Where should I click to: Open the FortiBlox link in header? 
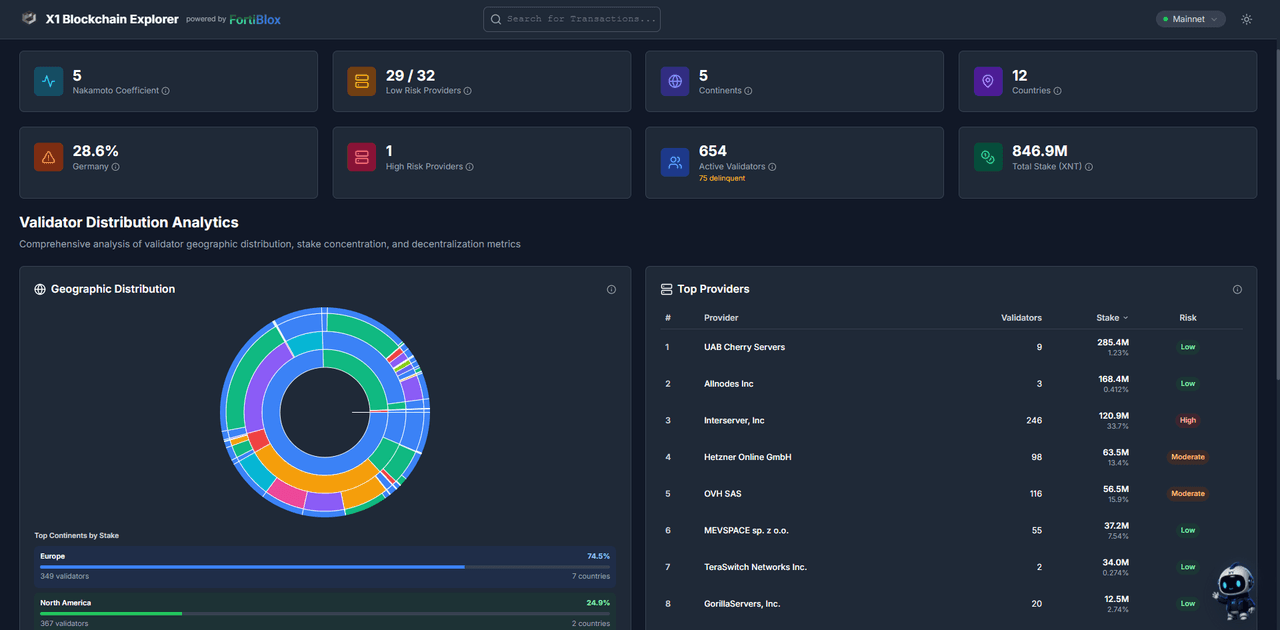[x=255, y=19]
